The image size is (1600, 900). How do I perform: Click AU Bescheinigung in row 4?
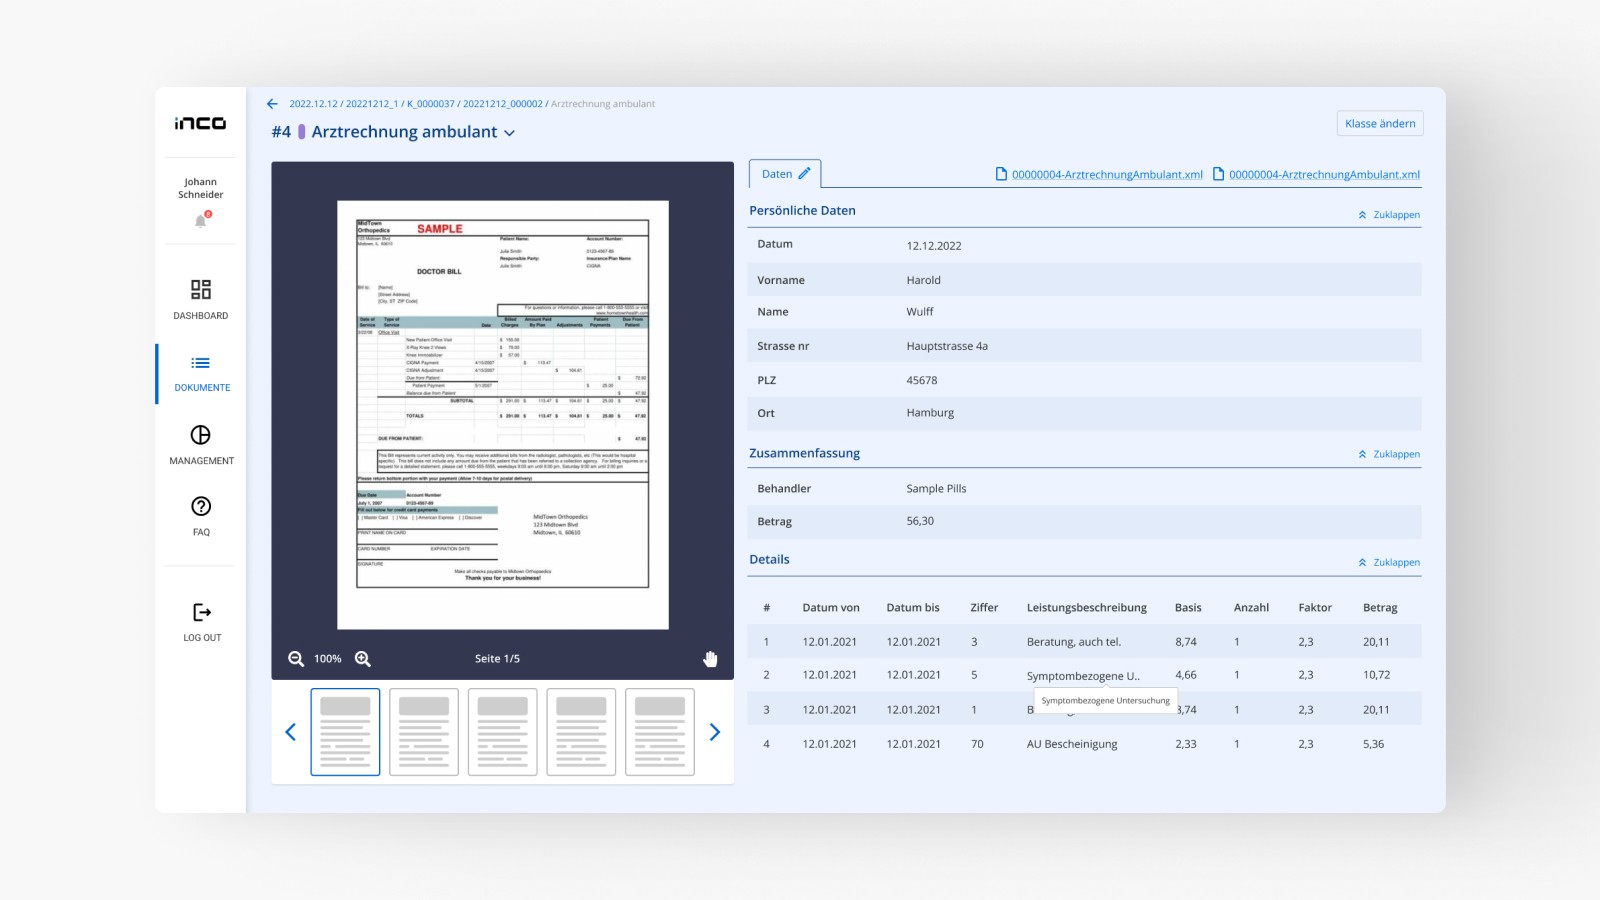(1072, 744)
